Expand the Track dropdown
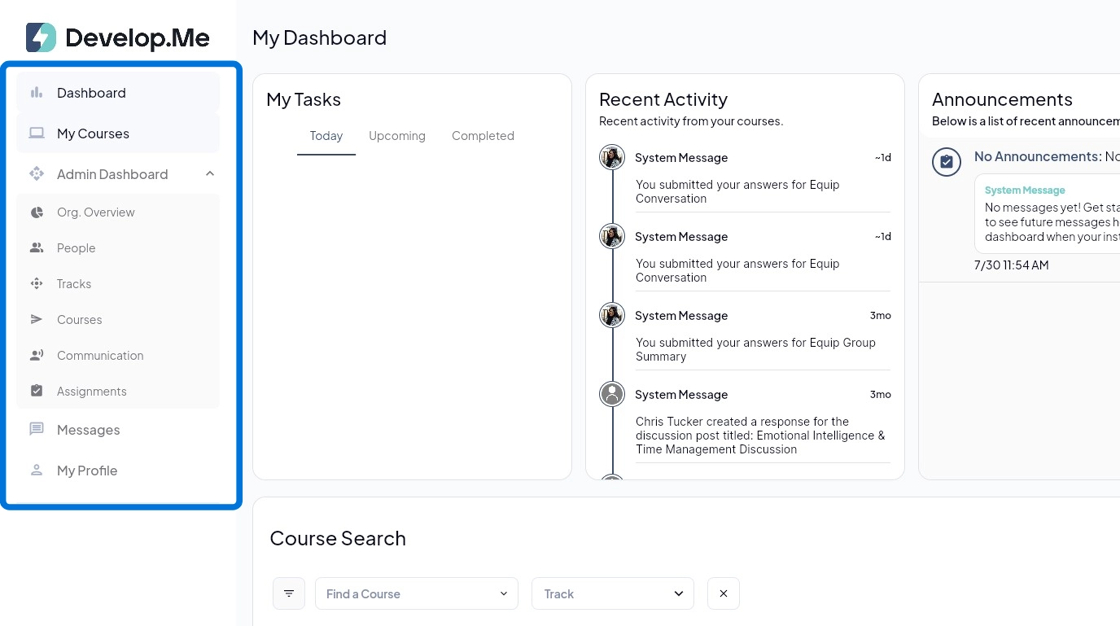1120x626 pixels. pyautogui.click(x=612, y=594)
